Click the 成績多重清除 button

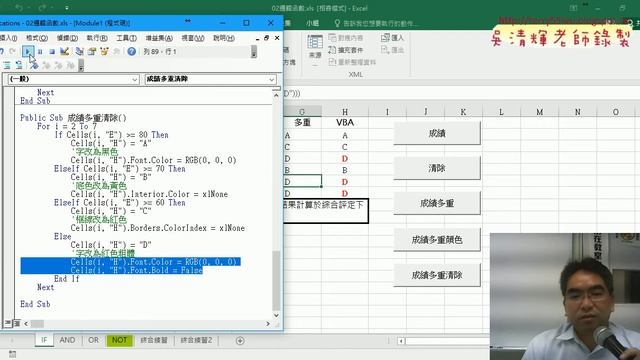pyautogui.click(x=437, y=275)
